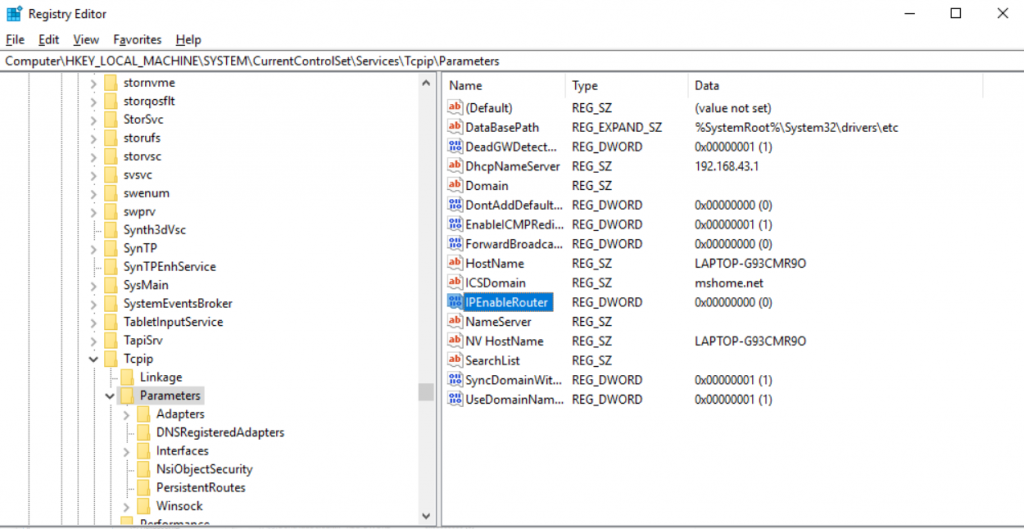Click the folder icon for stornvme key

coord(110,83)
